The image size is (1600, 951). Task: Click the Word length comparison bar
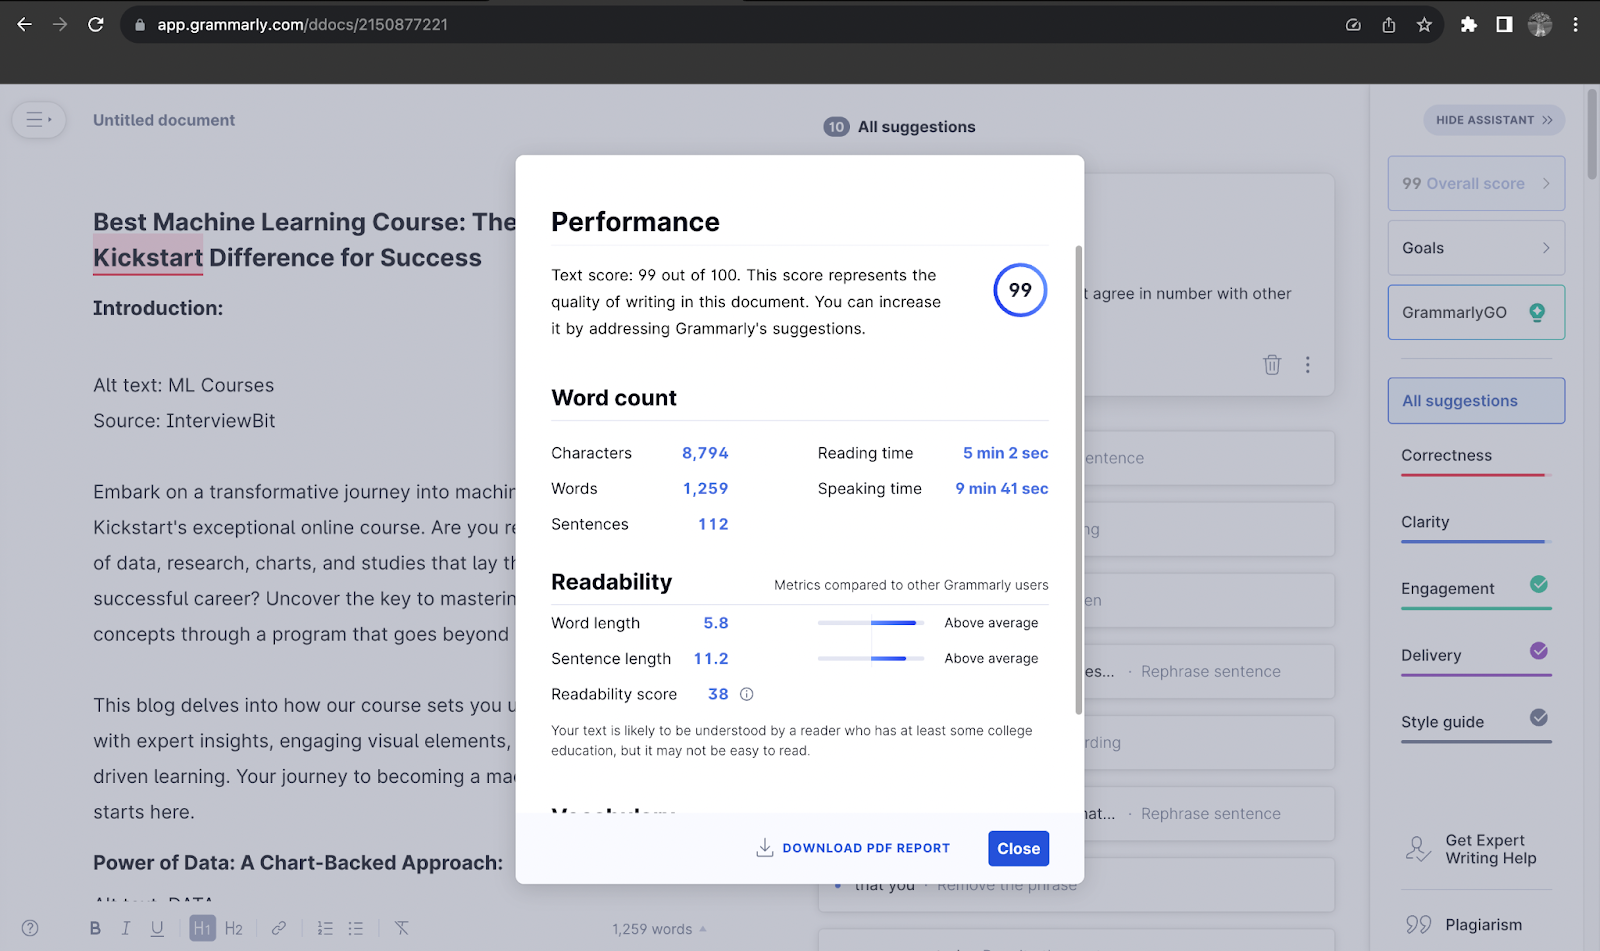(x=871, y=623)
